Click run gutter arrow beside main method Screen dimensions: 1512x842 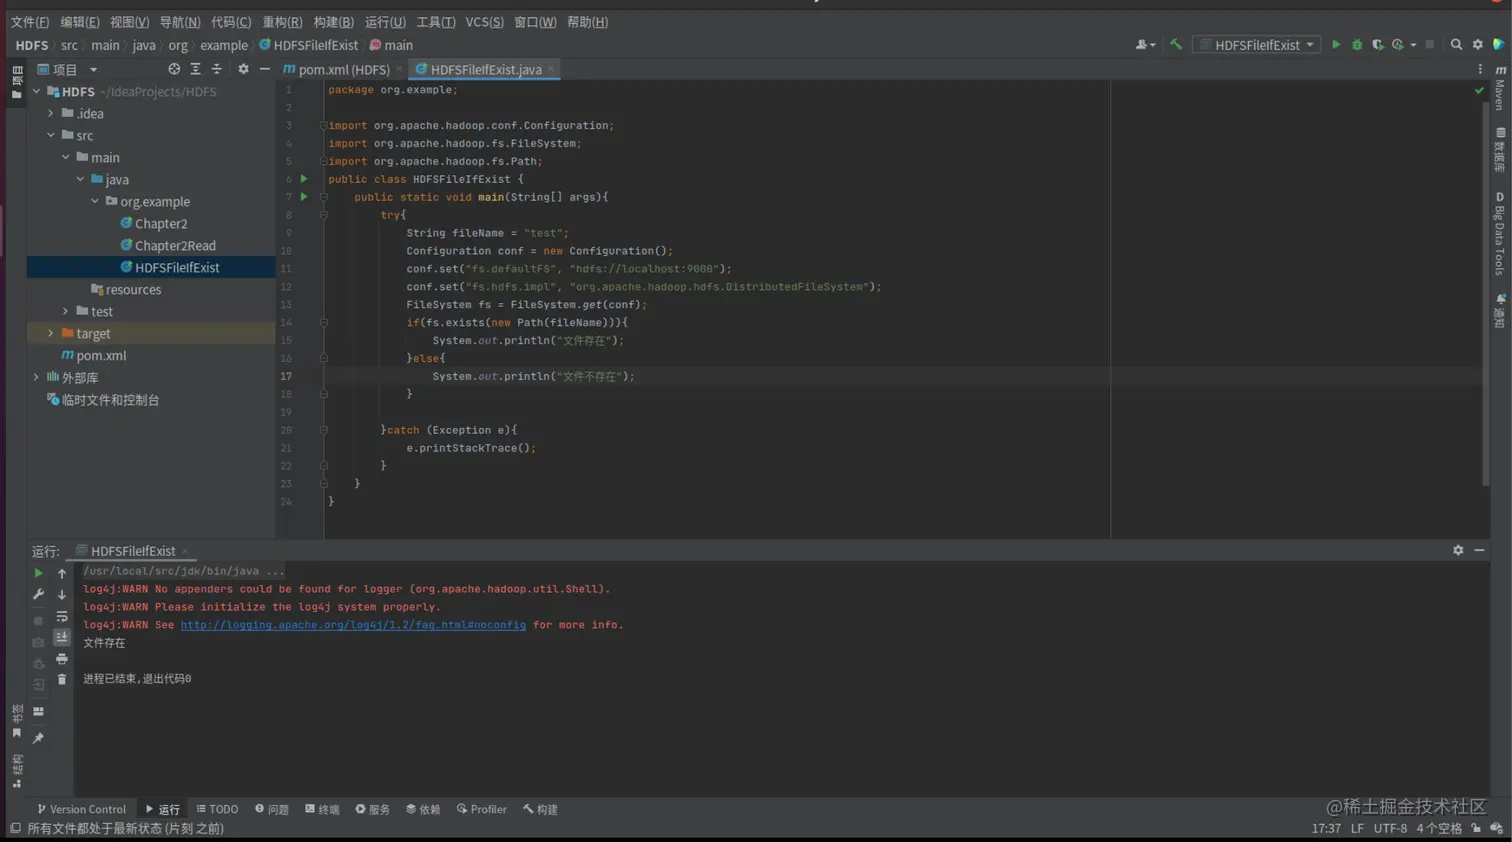304,197
